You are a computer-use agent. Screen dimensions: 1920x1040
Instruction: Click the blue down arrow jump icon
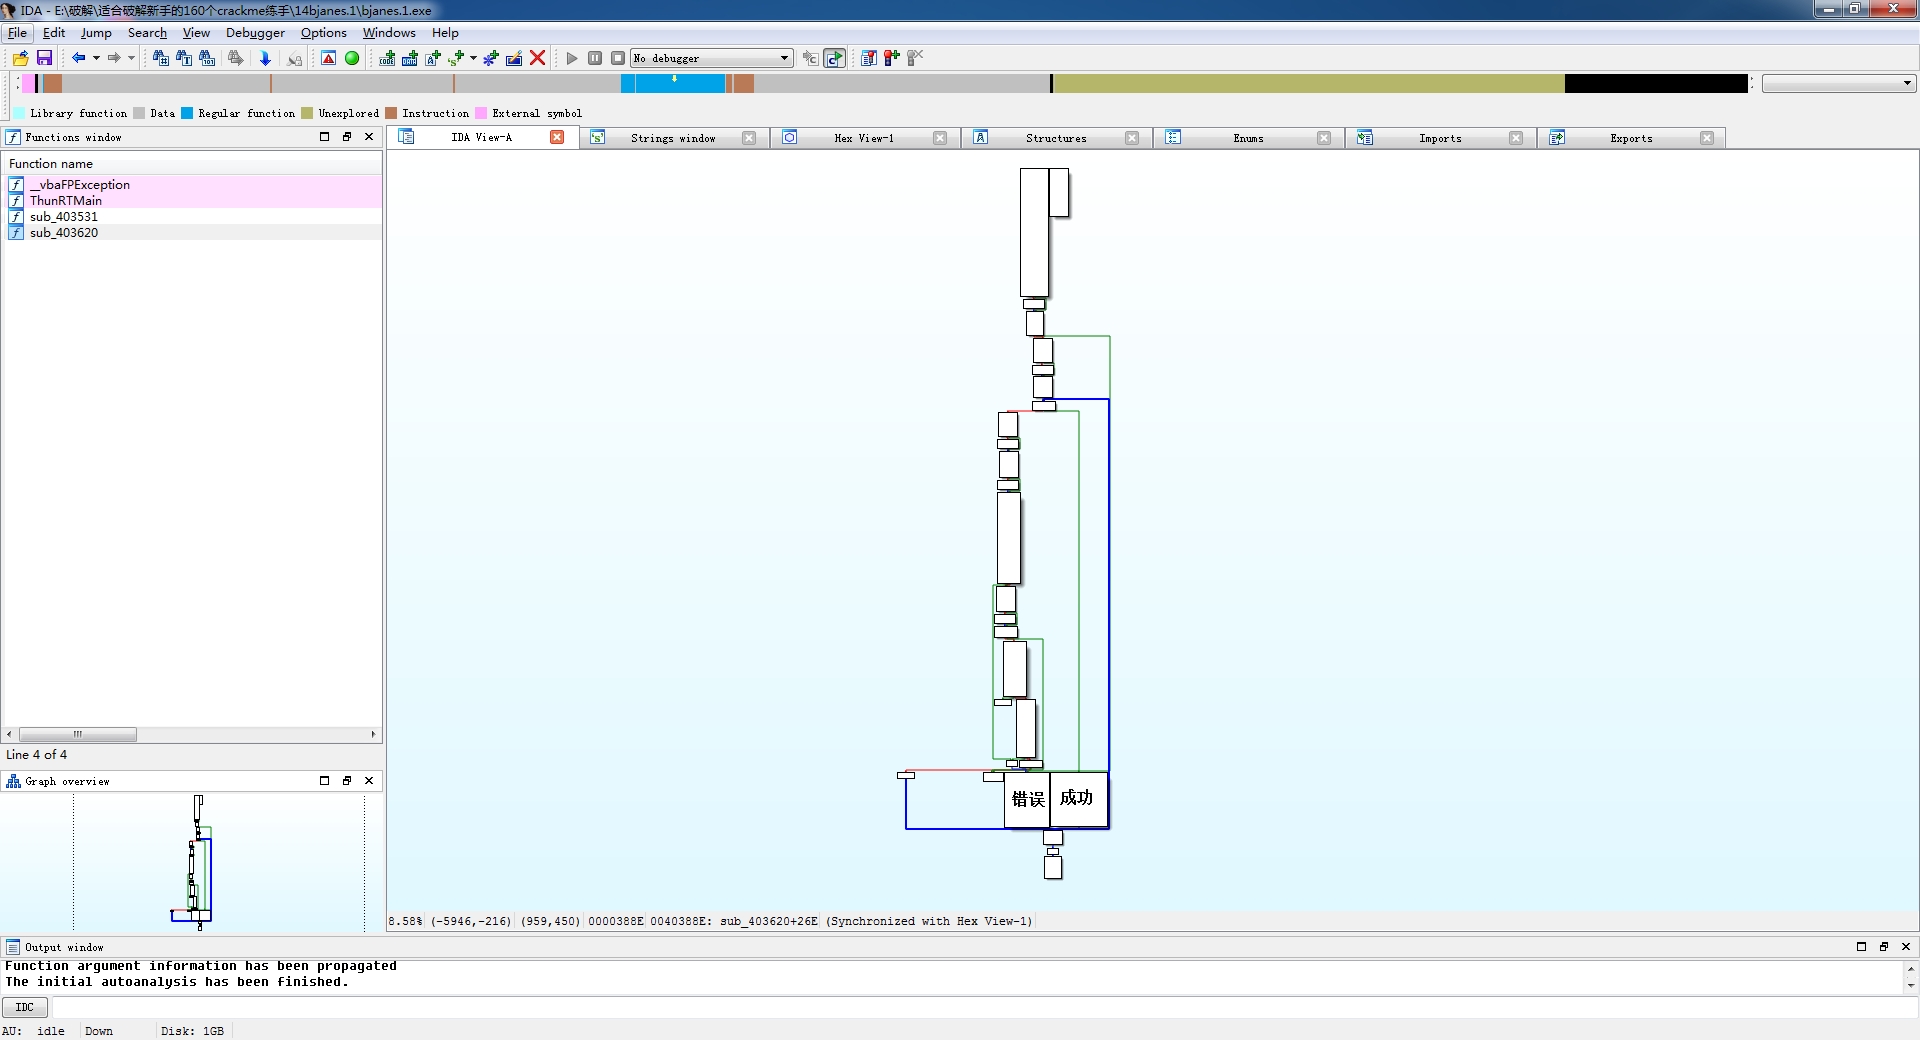(265, 58)
